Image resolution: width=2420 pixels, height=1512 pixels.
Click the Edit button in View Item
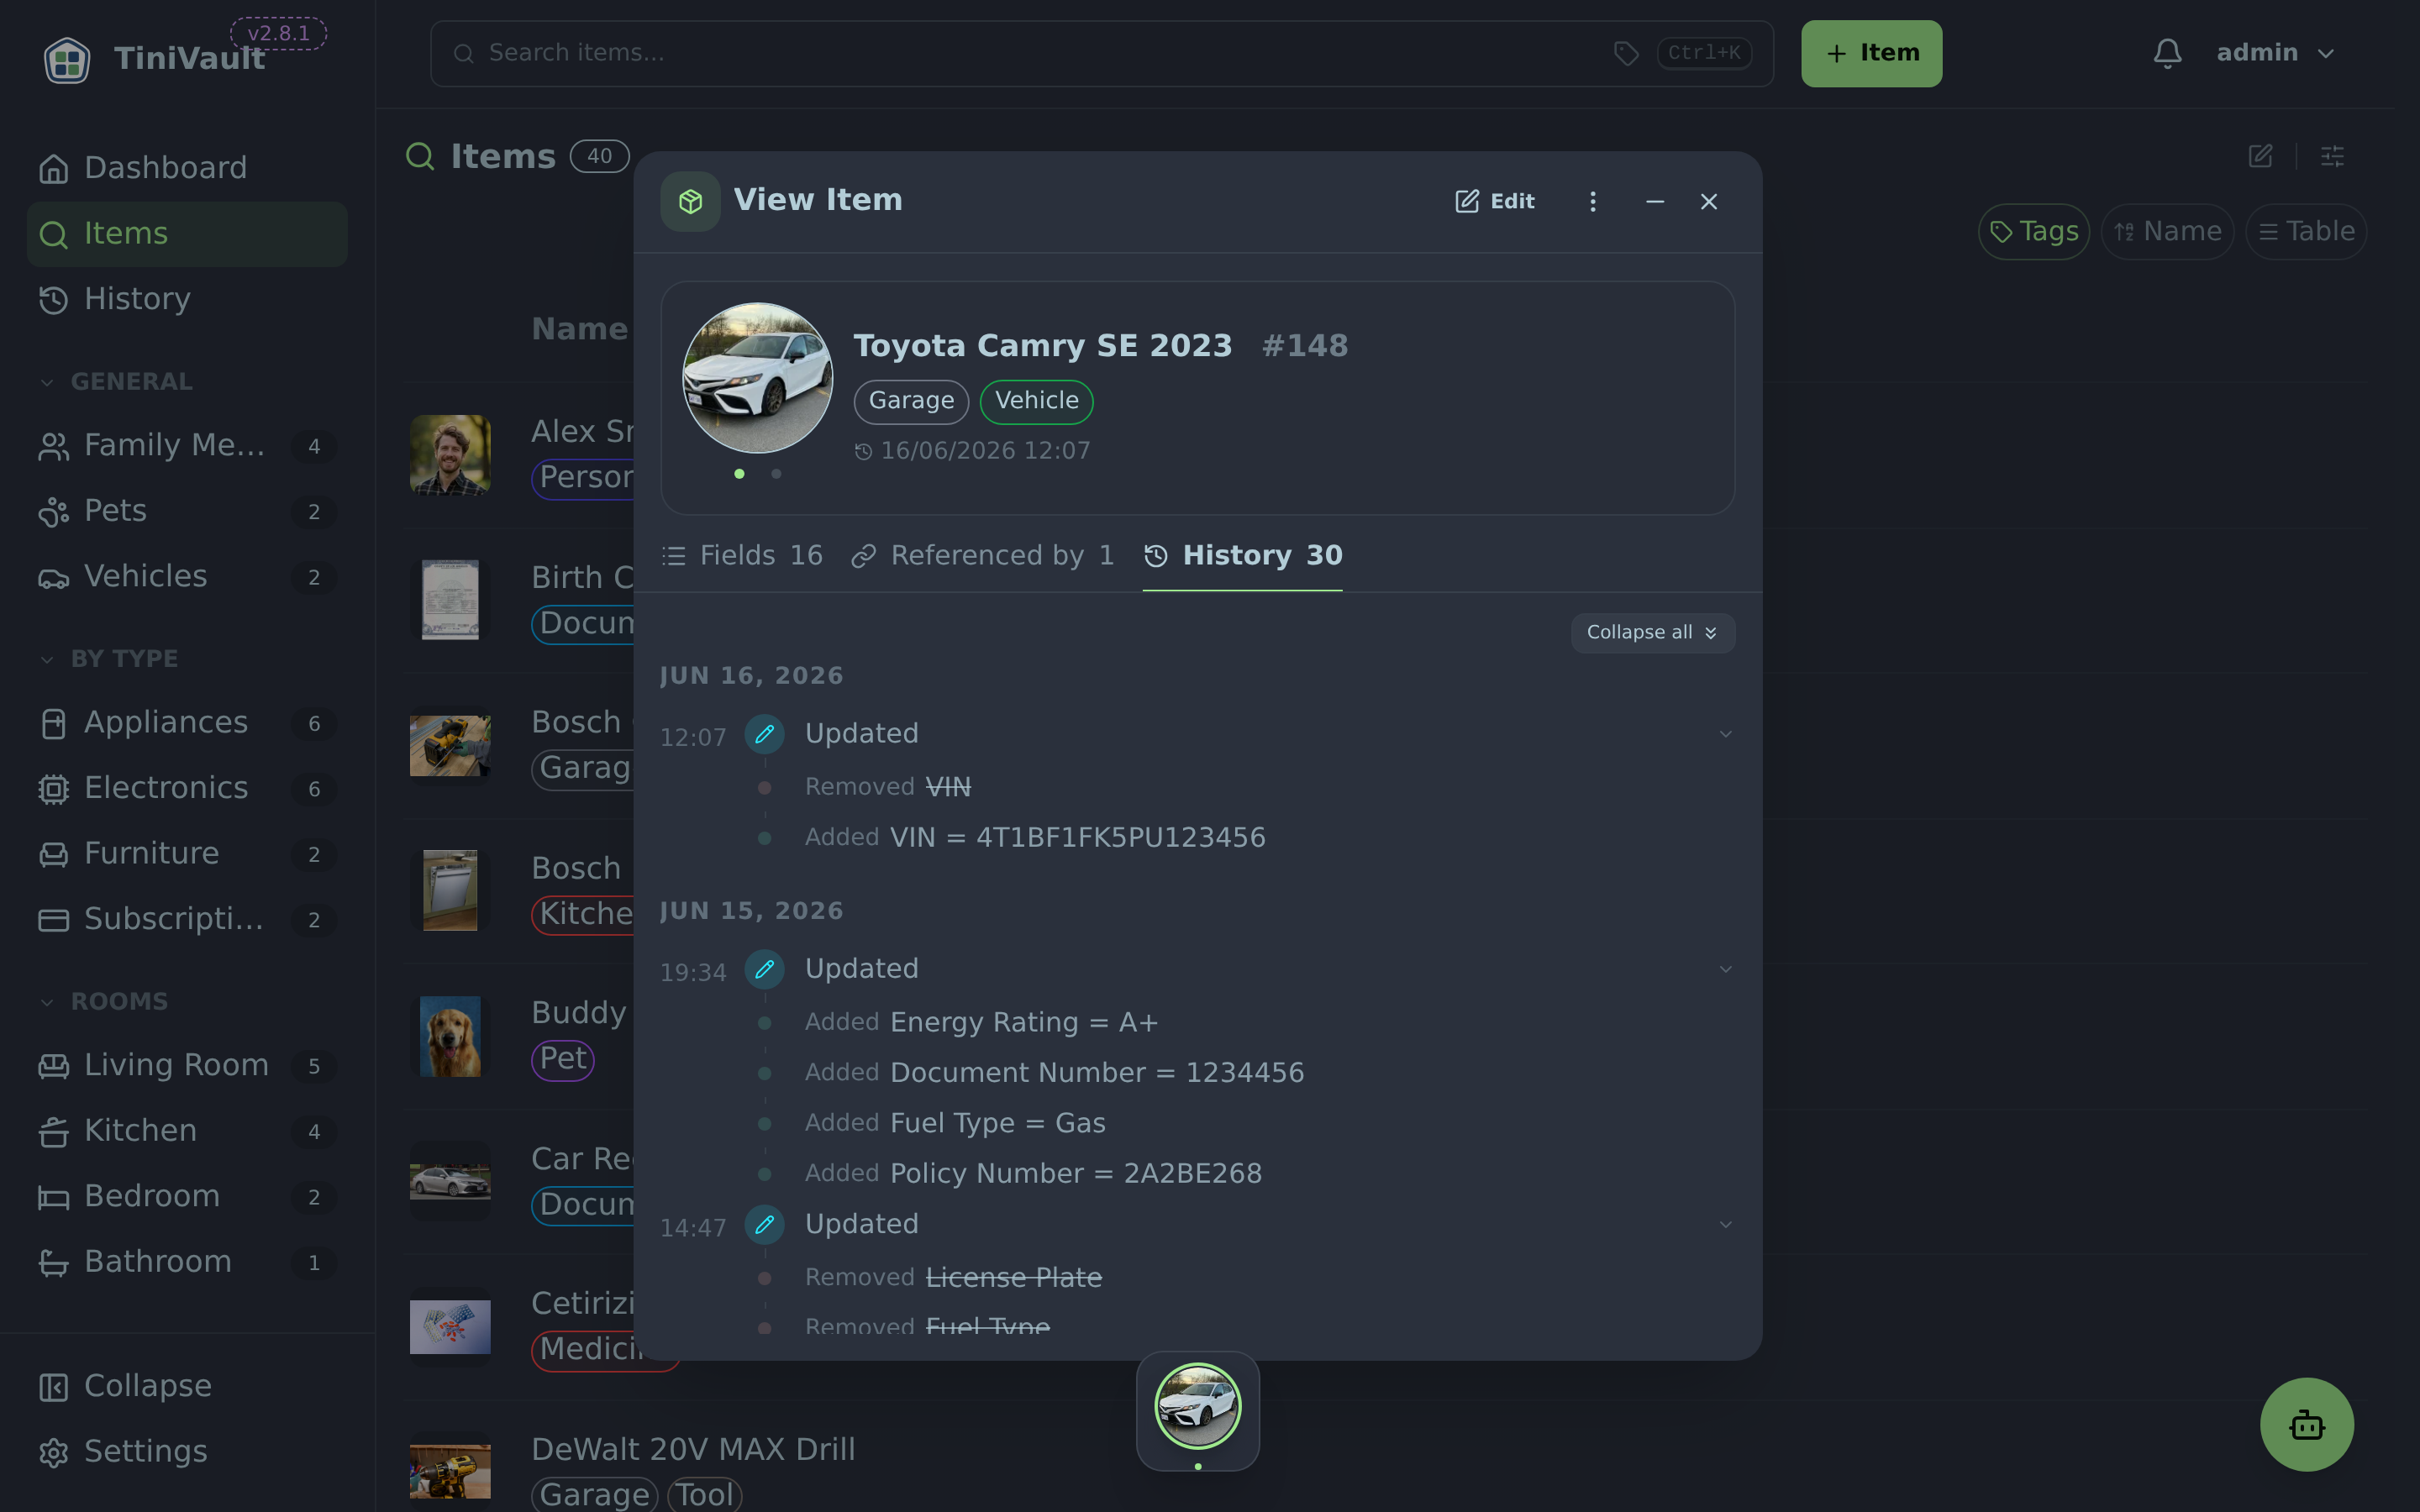pos(1495,202)
